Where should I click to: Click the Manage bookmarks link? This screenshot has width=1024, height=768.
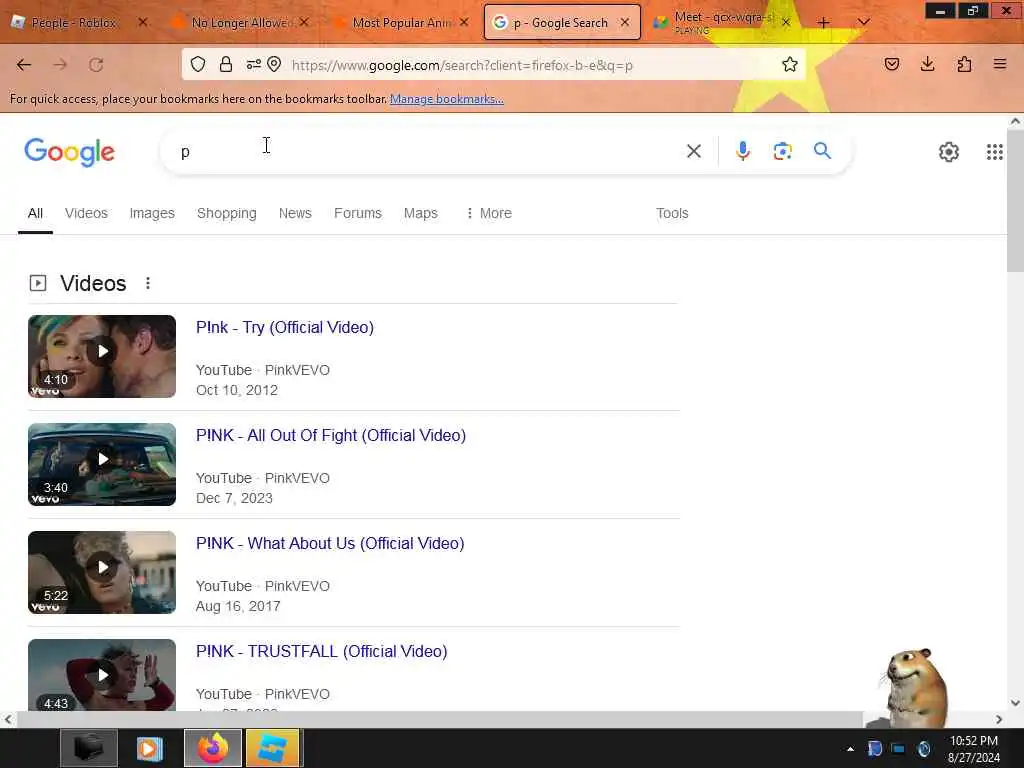click(x=447, y=99)
